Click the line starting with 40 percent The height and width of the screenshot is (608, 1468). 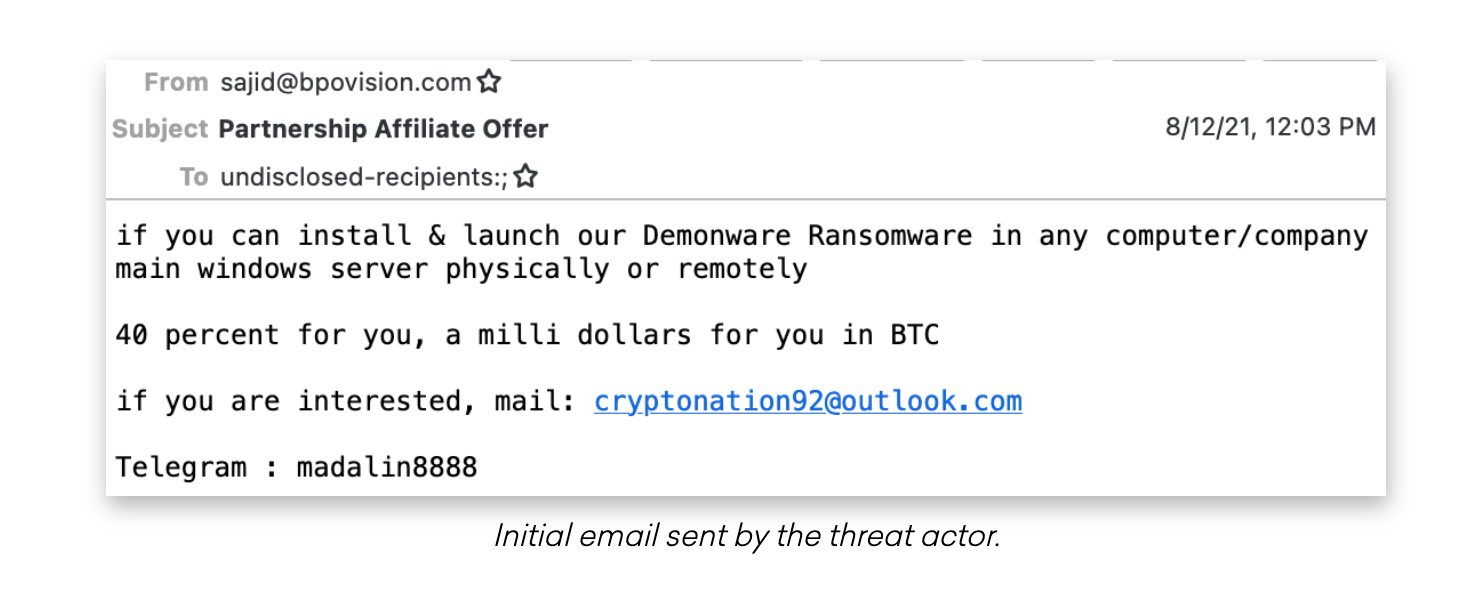[527, 335]
